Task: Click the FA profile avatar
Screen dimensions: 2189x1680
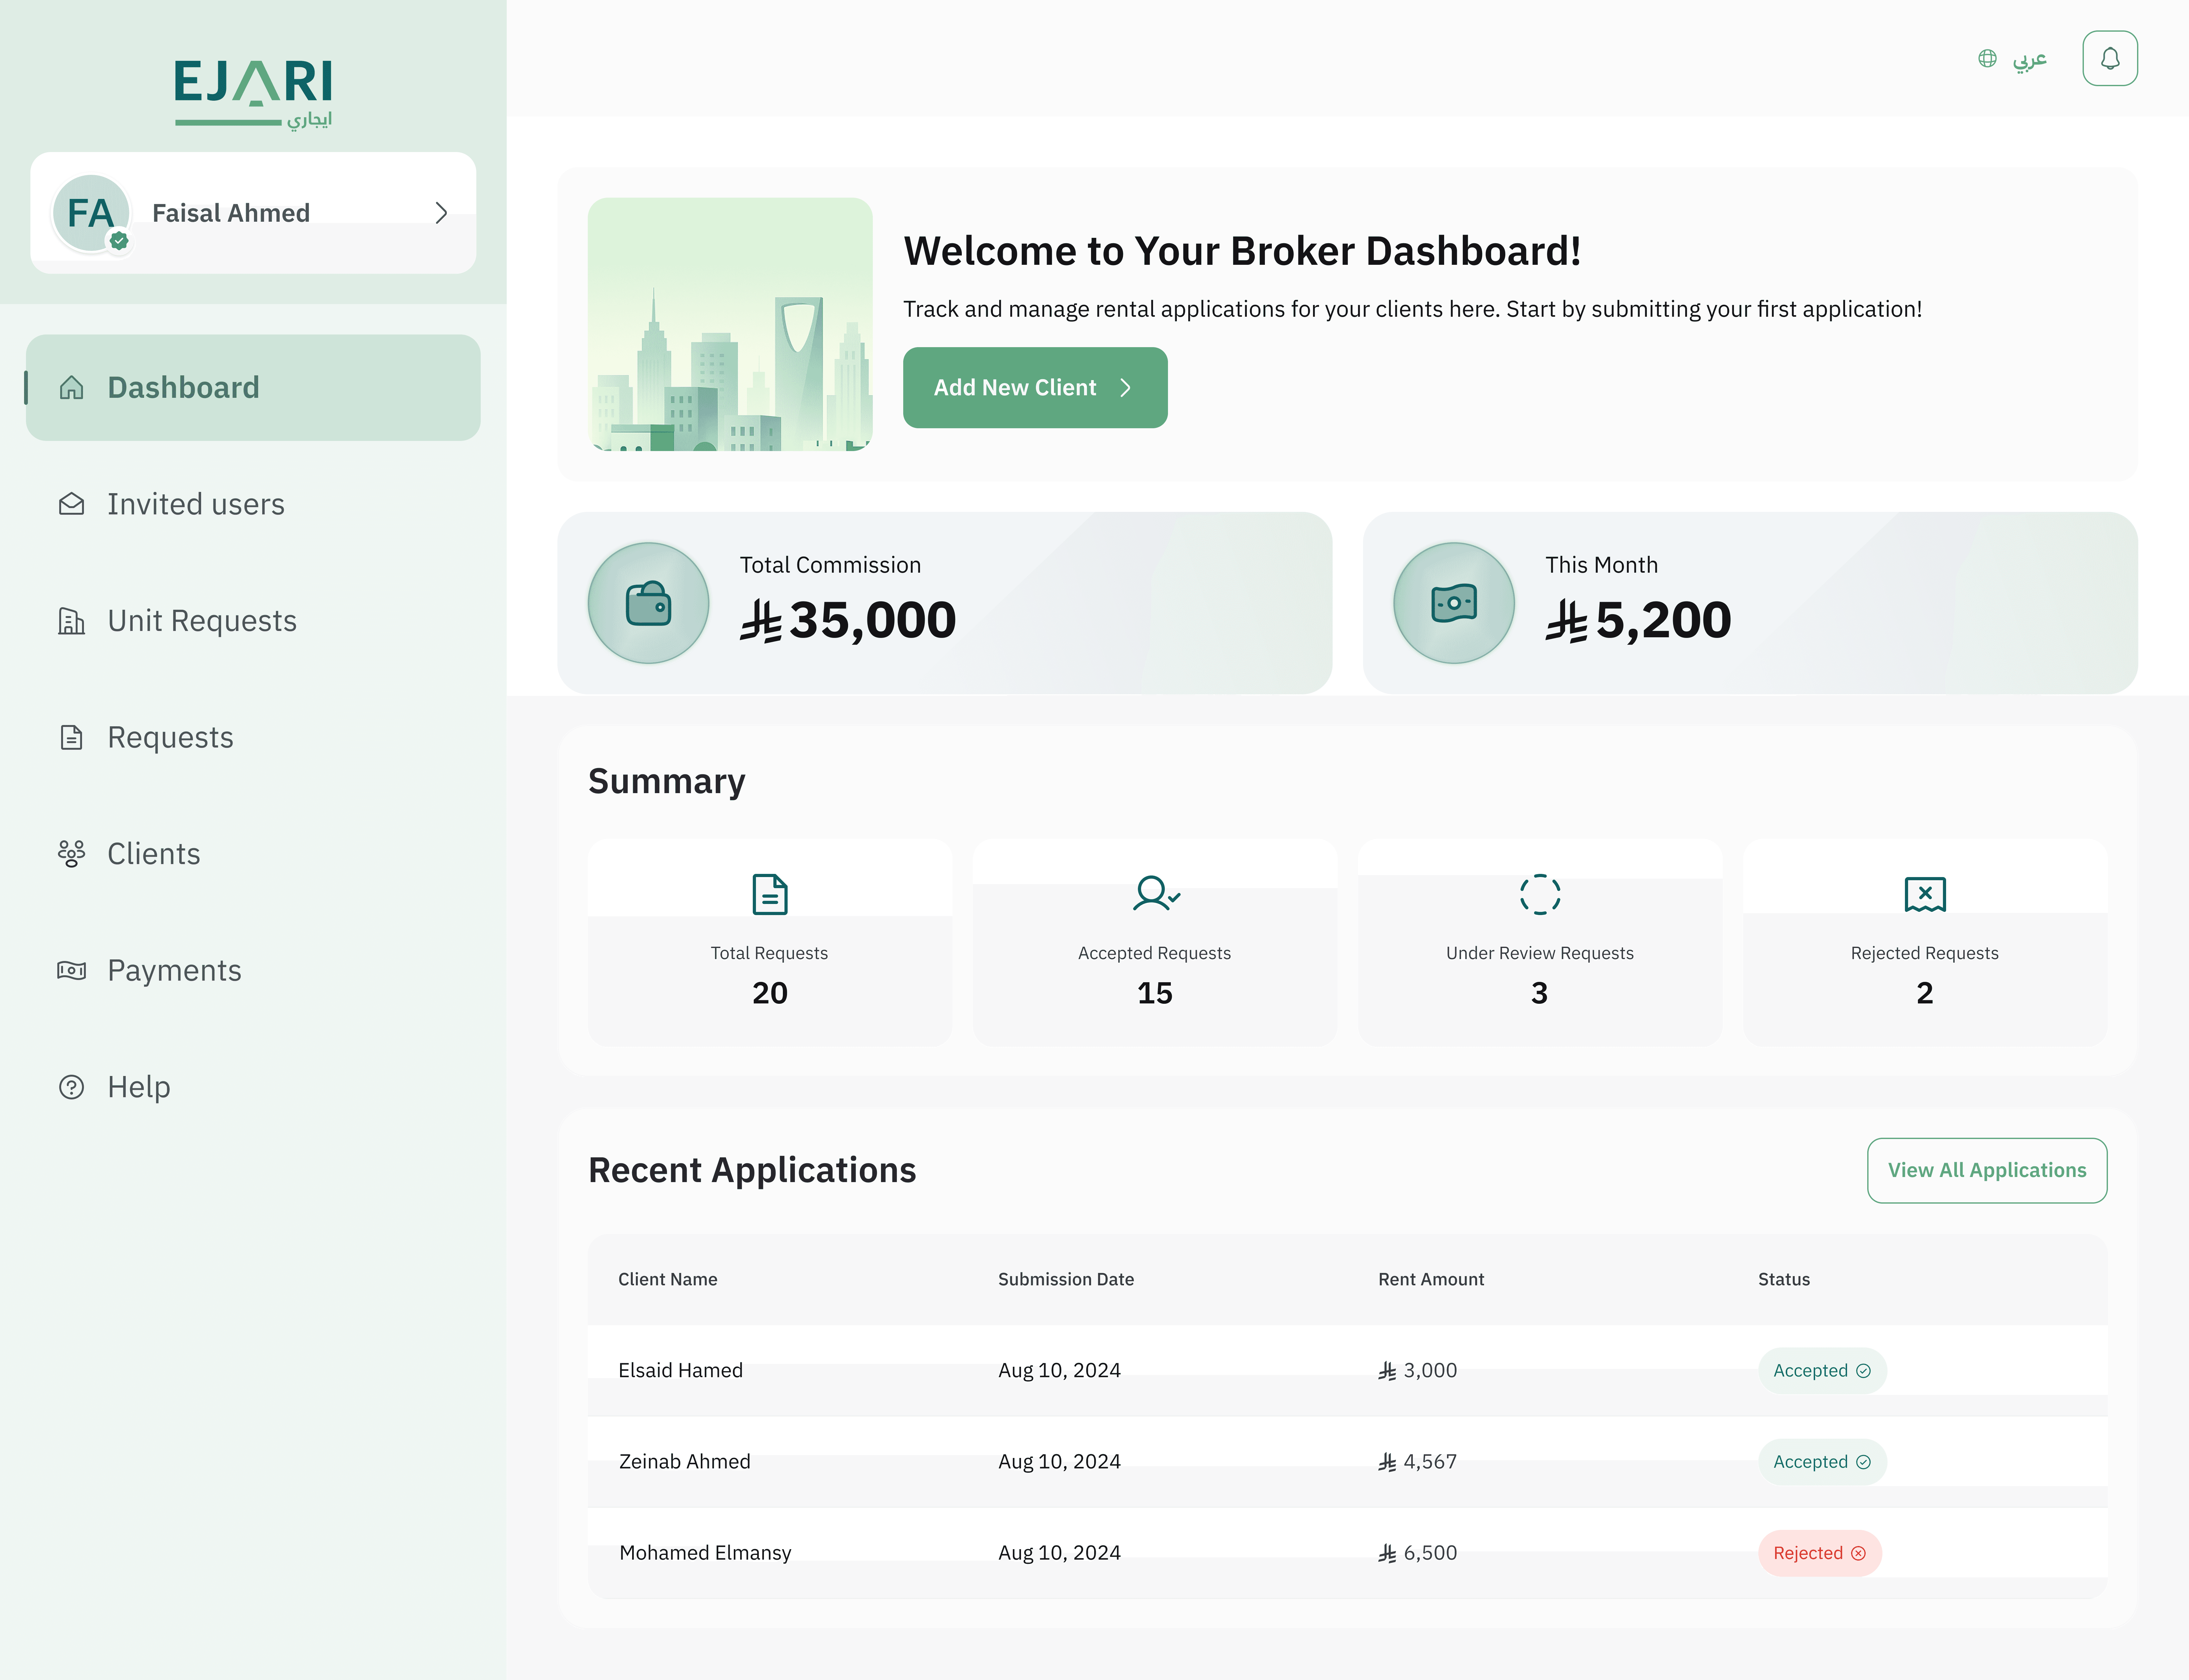Action: pos(91,213)
